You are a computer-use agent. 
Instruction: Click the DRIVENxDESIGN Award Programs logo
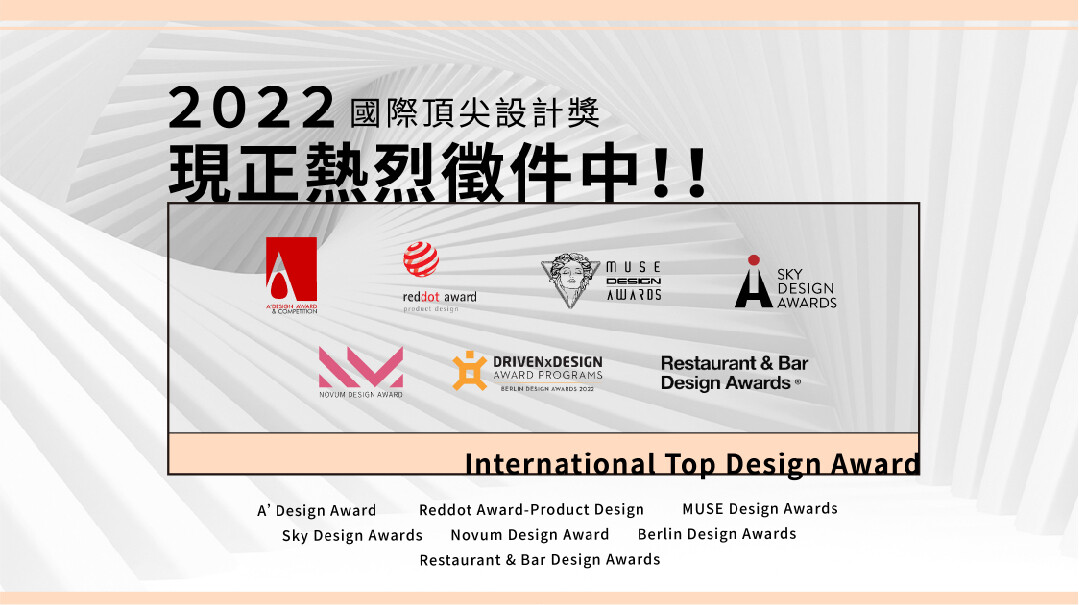[x=527, y=372]
